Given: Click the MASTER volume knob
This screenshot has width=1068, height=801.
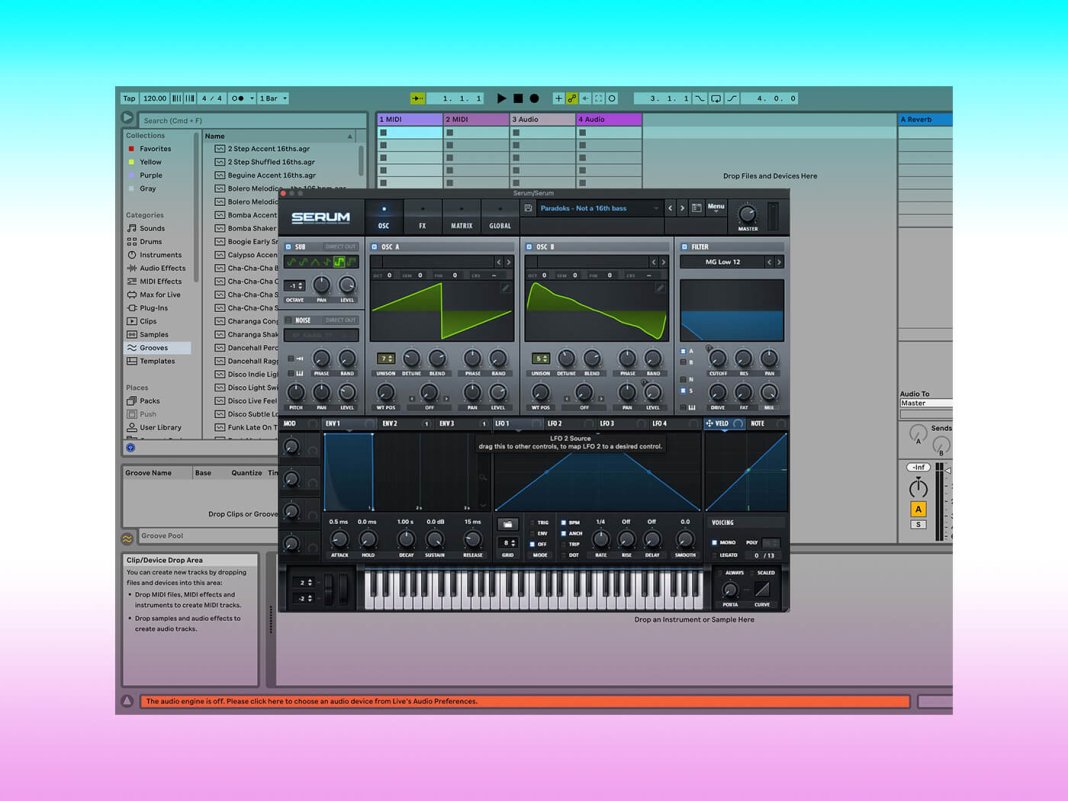Looking at the screenshot, I should pyautogui.click(x=747, y=215).
